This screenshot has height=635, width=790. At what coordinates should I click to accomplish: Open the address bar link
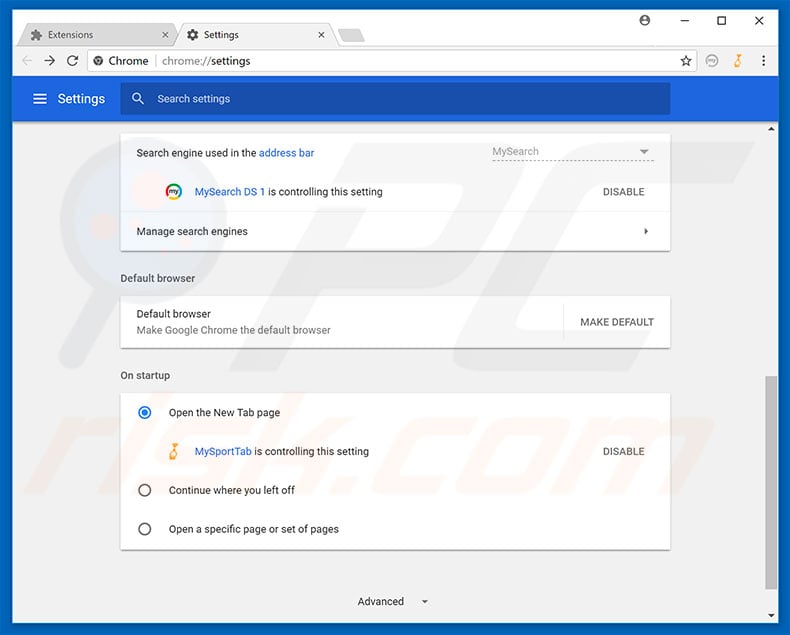286,153
